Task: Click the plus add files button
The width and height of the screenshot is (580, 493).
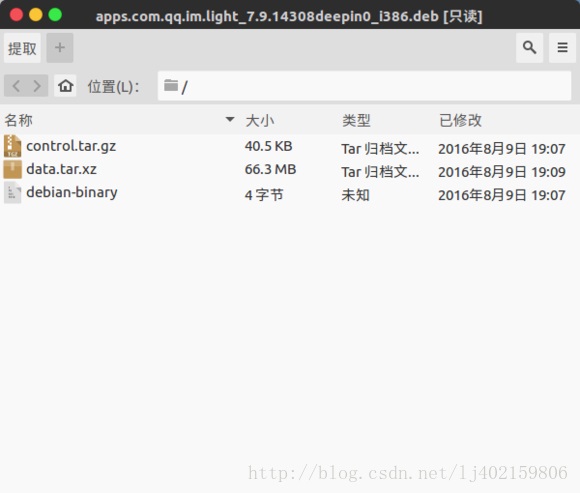Action: pyautogui.click(x=60, y=48)
